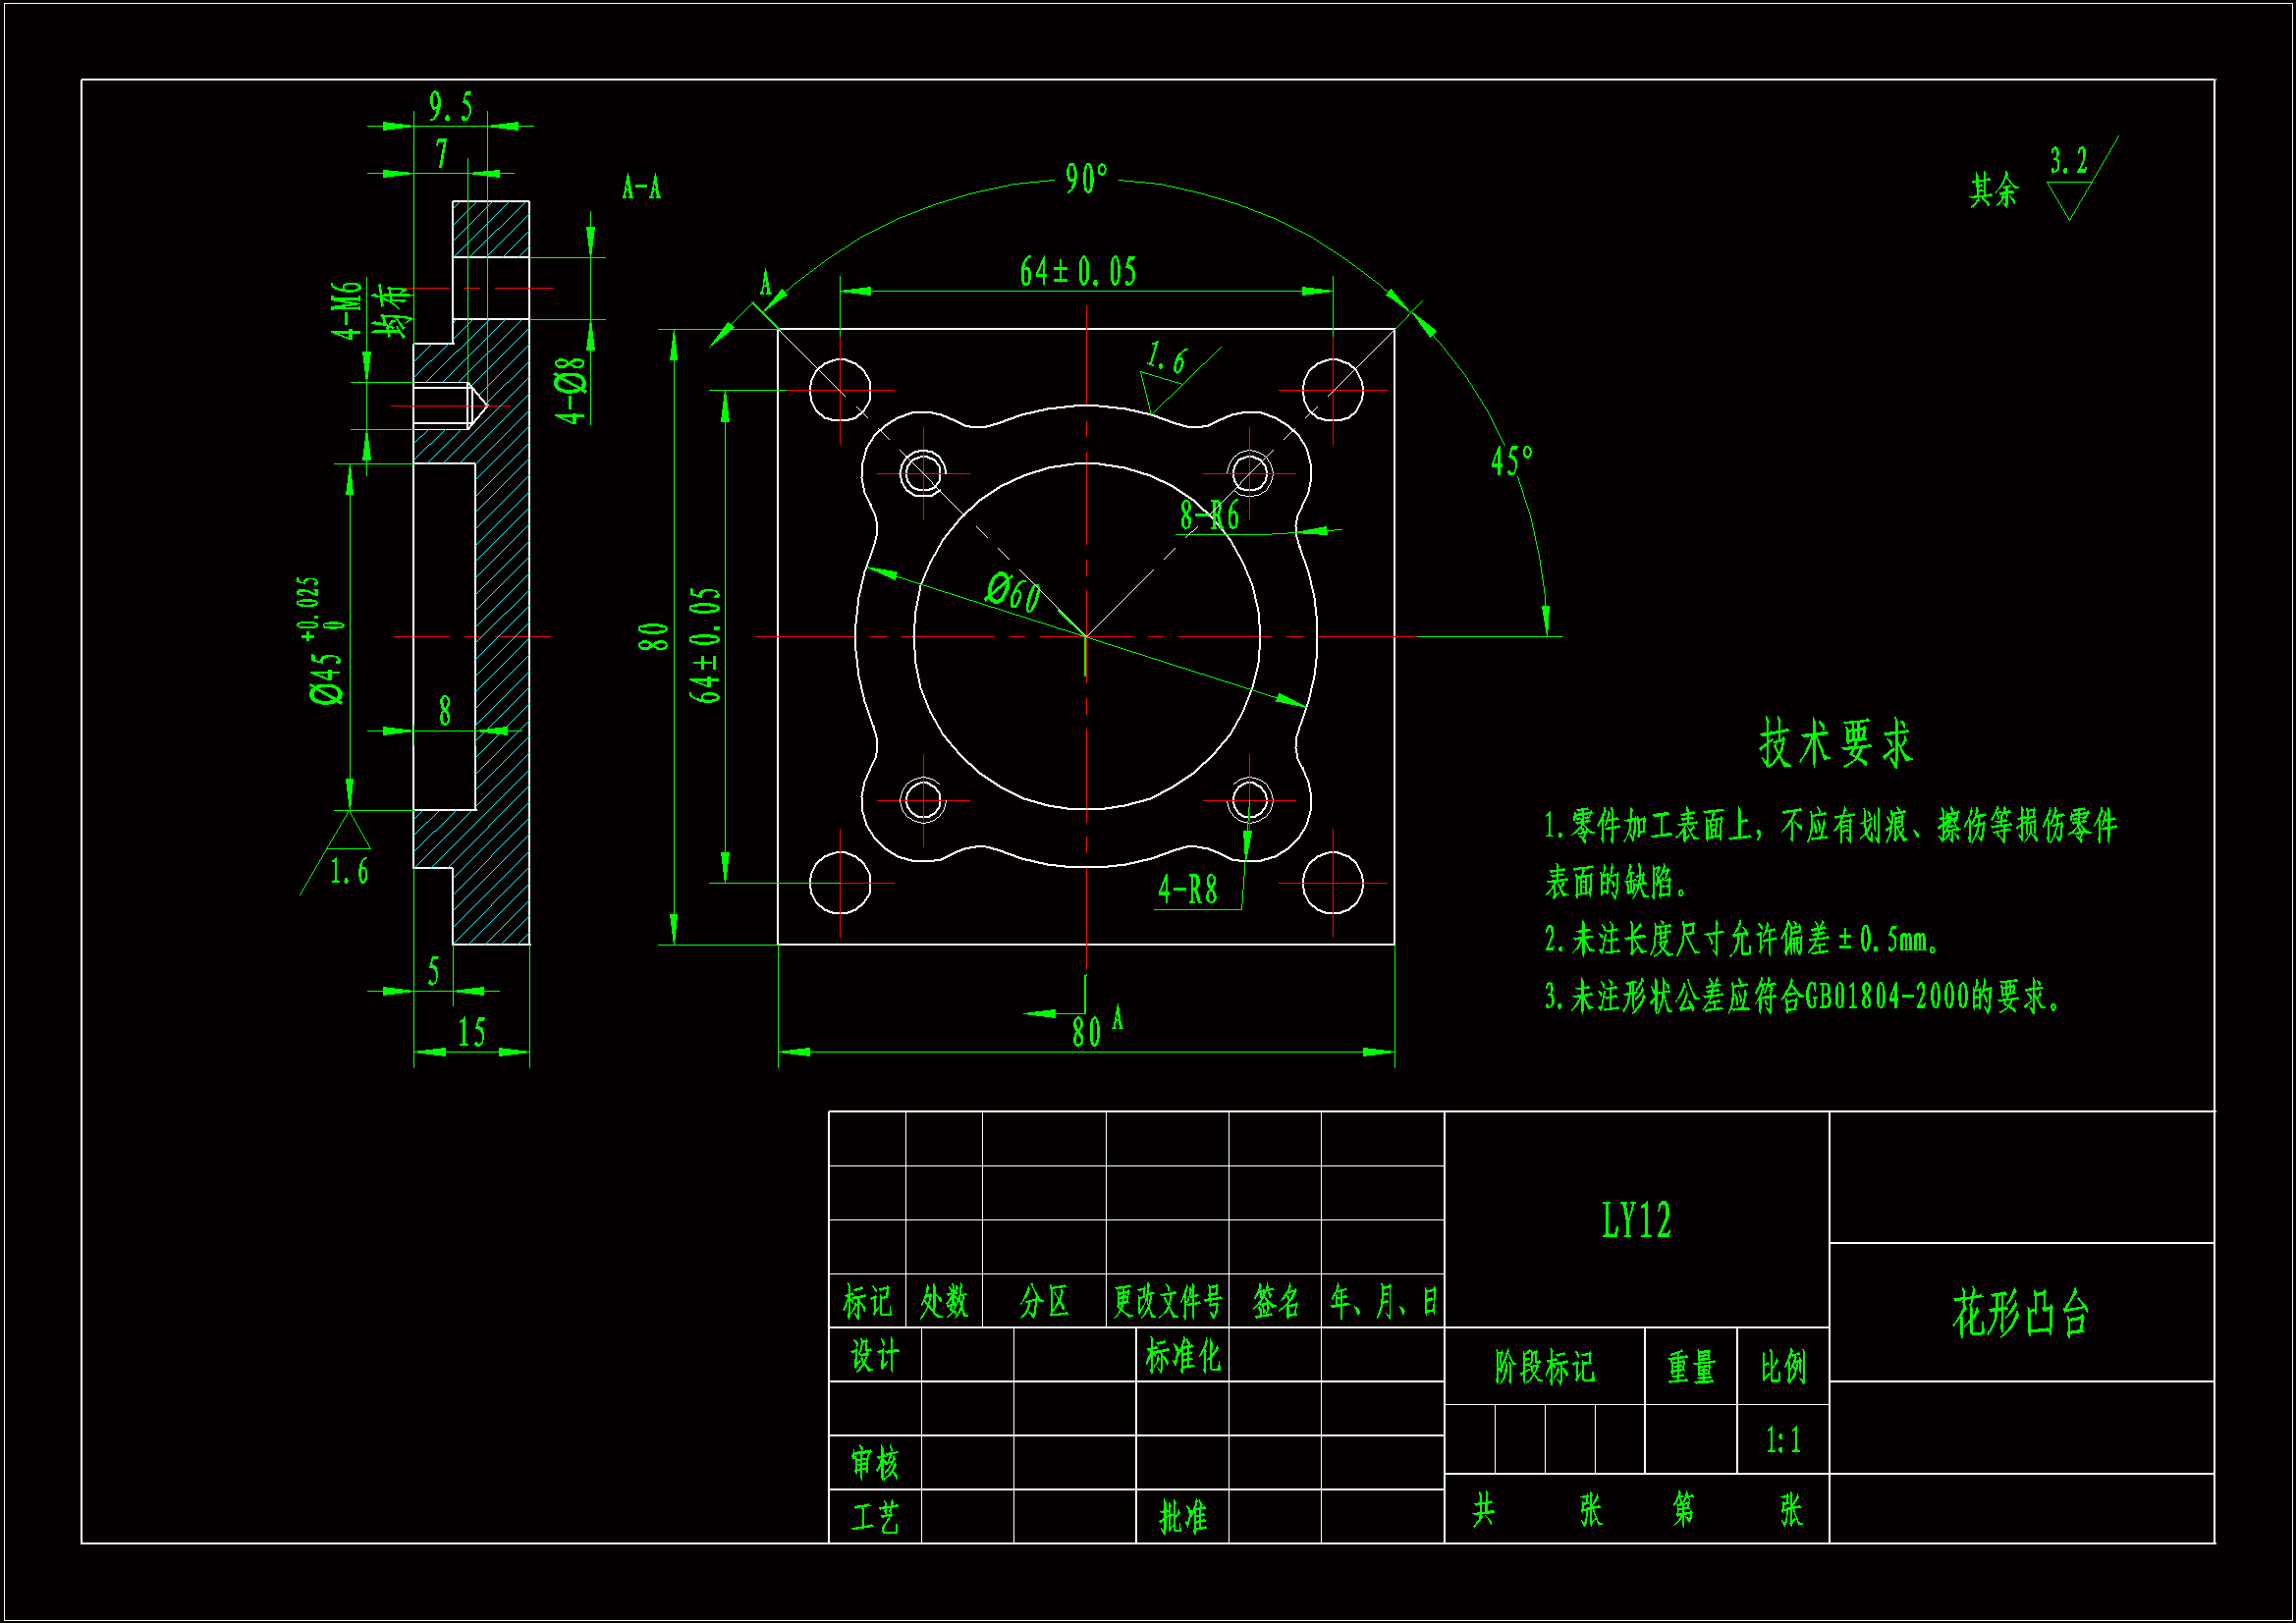Click the 4-R8 radius callout
2296x1623 pixels.
pos(1188,889)
